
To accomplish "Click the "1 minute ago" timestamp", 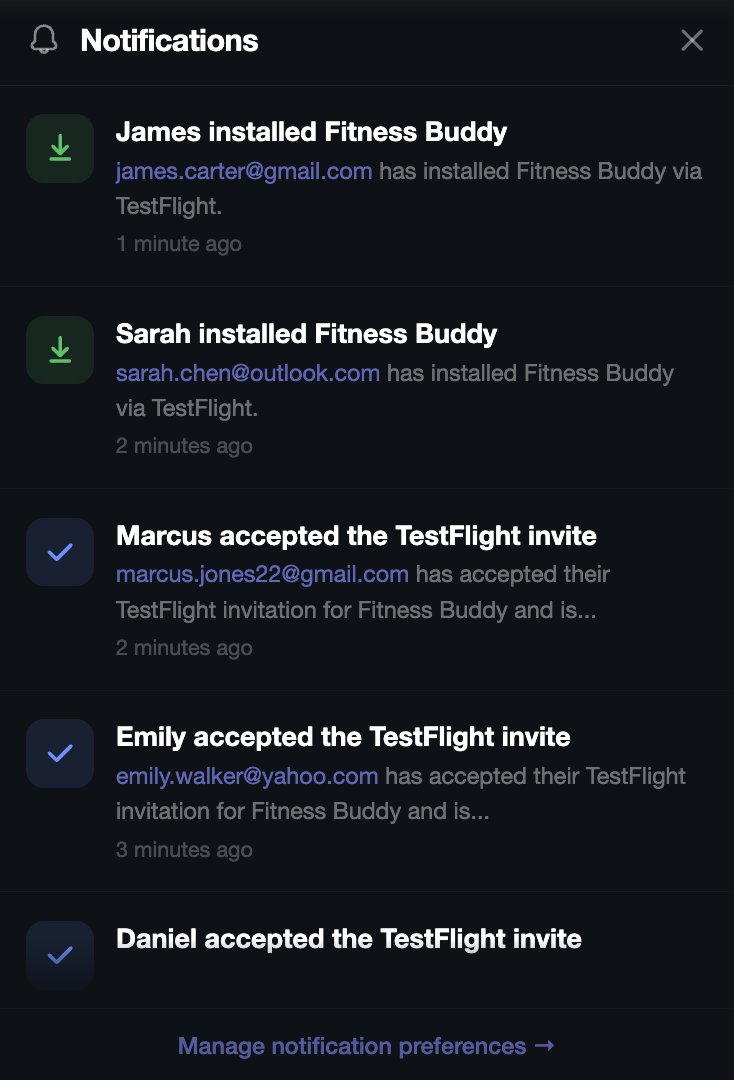I will pos(178,243).
